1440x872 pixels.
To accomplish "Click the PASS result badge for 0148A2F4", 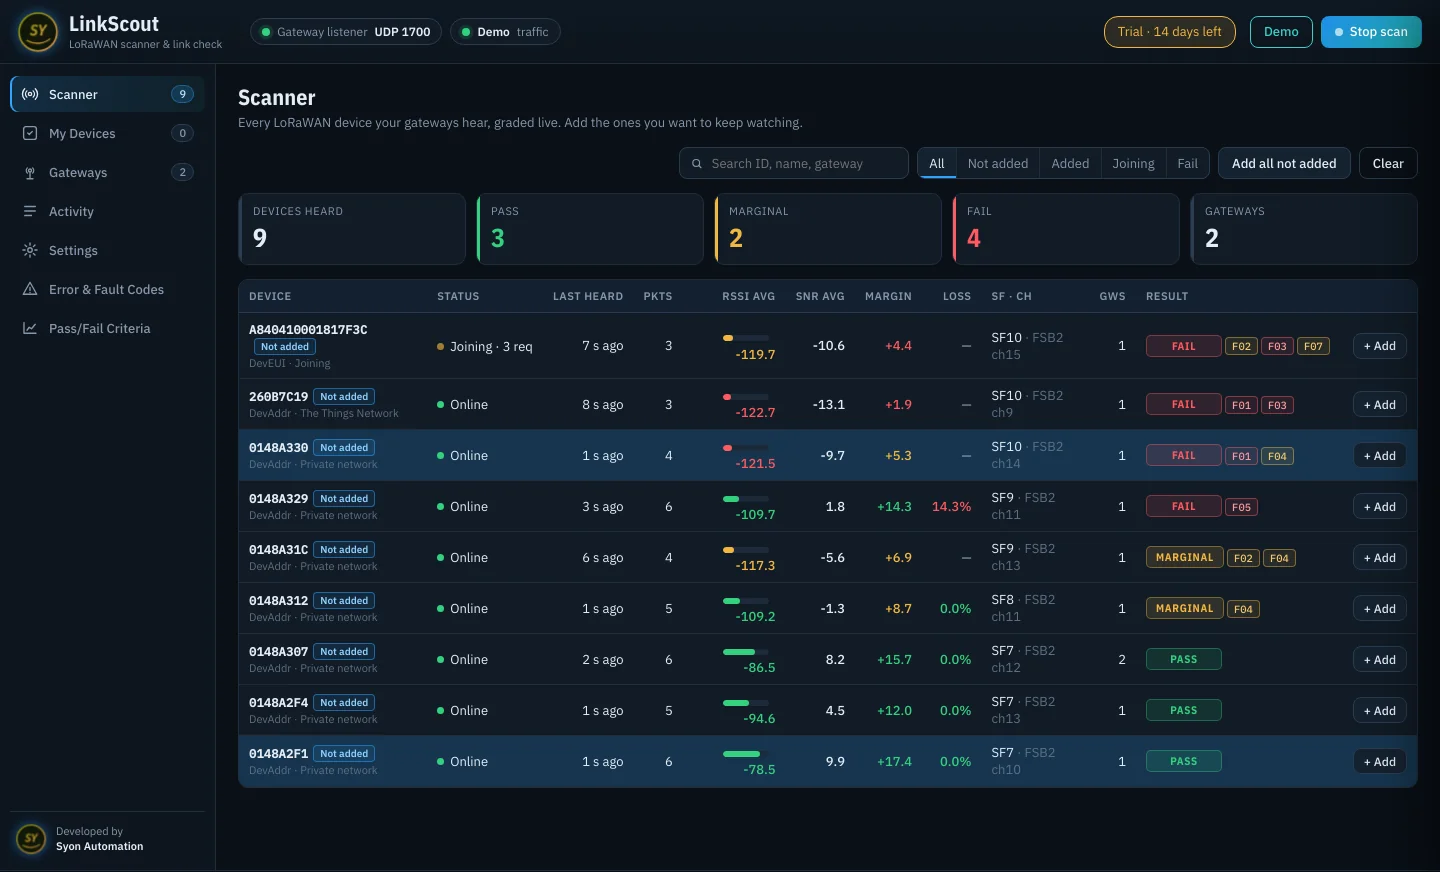I will (1184, 711).
